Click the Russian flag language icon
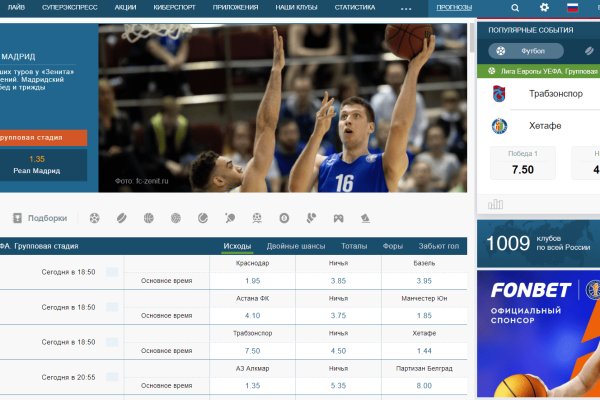Image resolution: width=600 pixels, height=400 pixels. [x=573, y=7]
